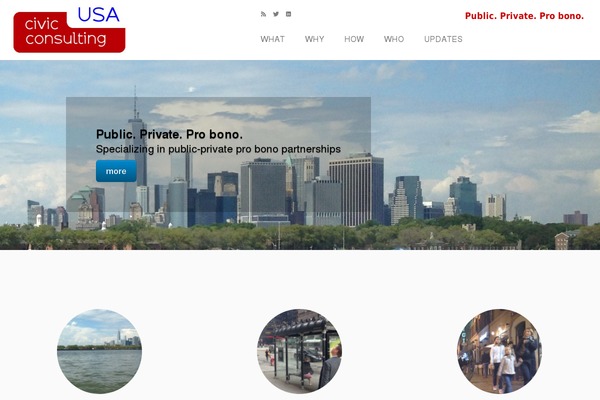Open the LinkedIn icon in header
This screenshot has width=600, height=400.
click(x=289, y=14)
